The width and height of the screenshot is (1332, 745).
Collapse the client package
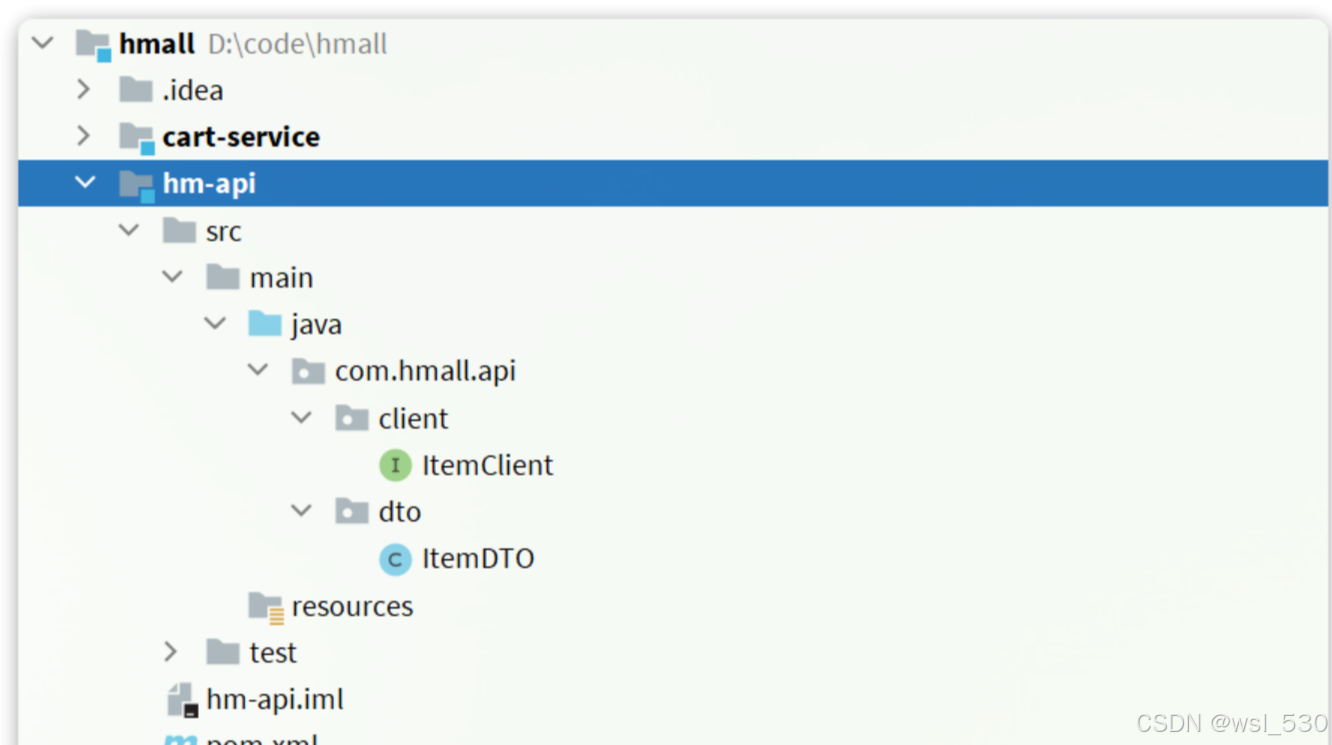coord(301,418)
